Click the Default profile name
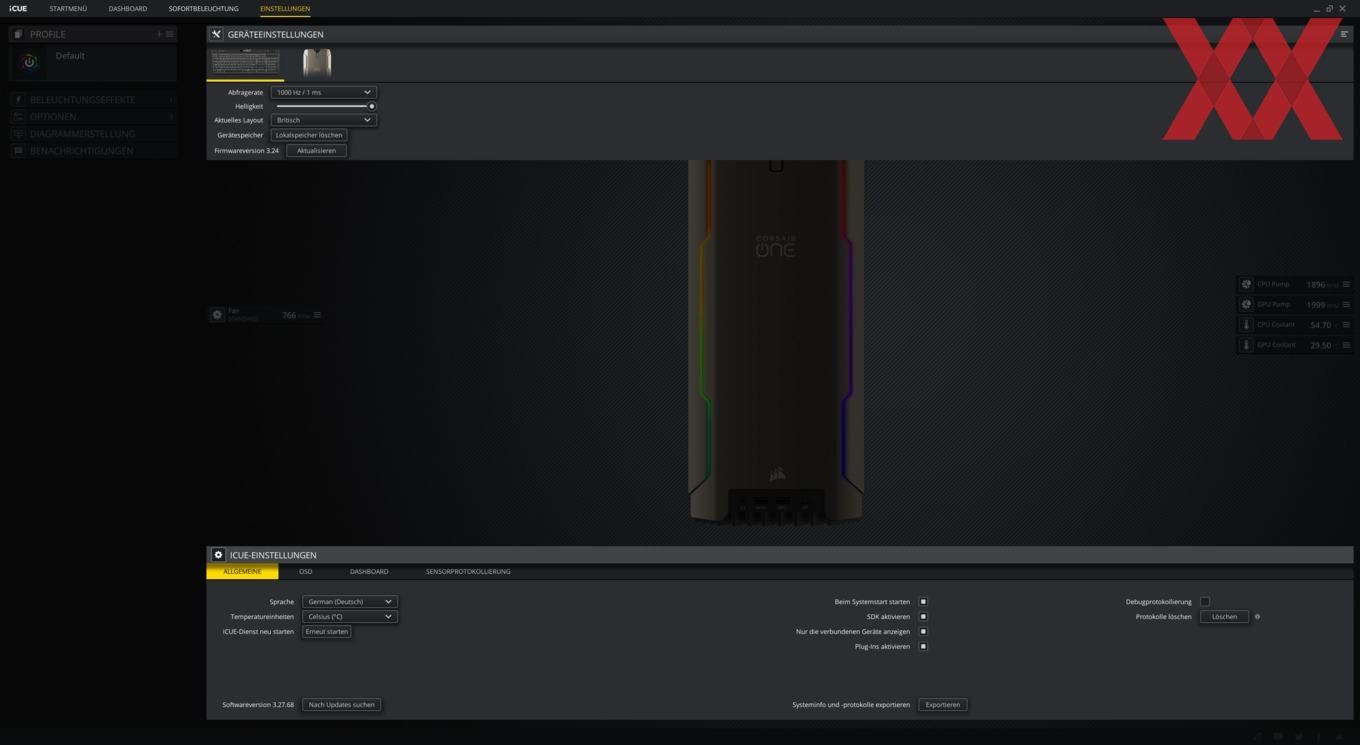 (x=70, y=56)
